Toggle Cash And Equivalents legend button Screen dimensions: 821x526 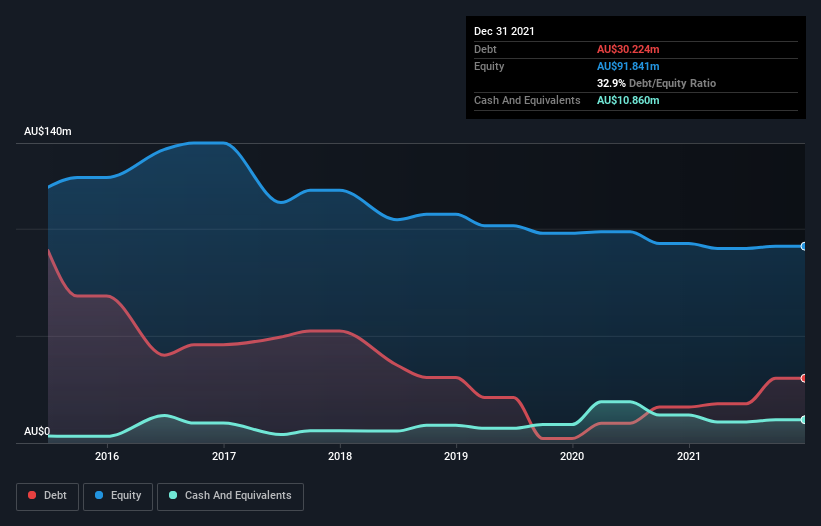pos(230,496)
